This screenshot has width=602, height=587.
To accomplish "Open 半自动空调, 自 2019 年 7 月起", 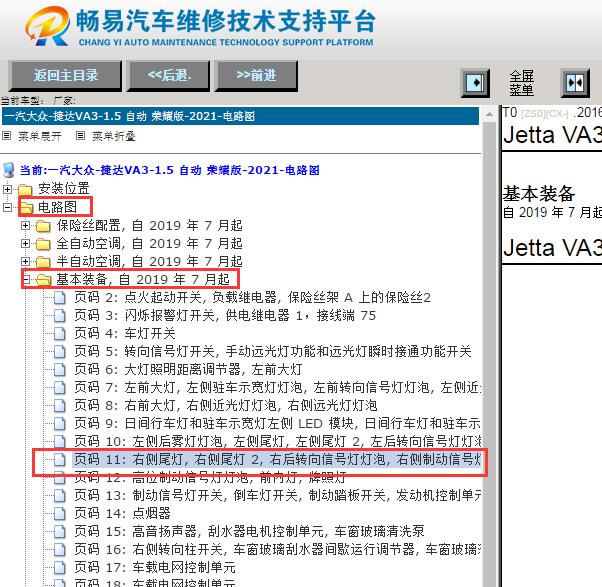I will 149,261.
